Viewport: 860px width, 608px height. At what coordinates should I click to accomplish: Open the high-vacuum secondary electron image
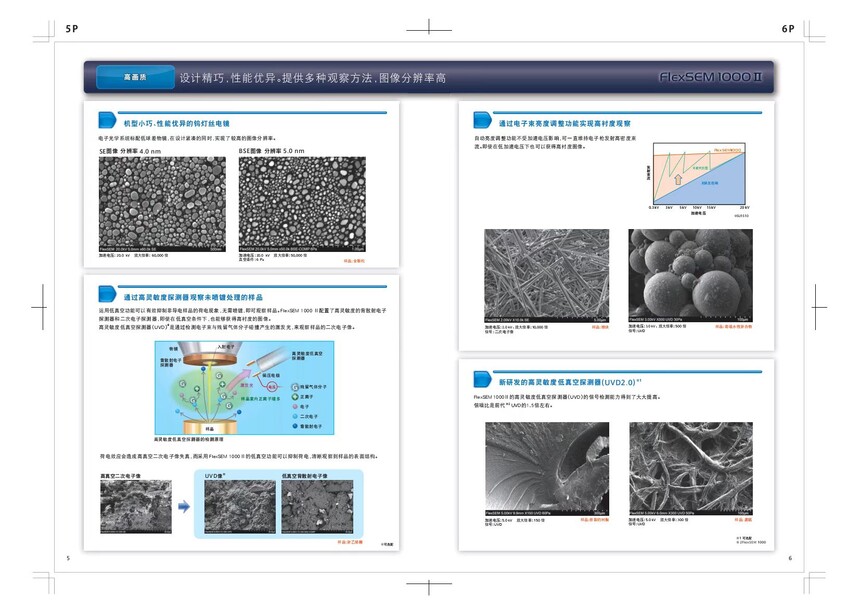pyautogui.click(x=135, y=507)
